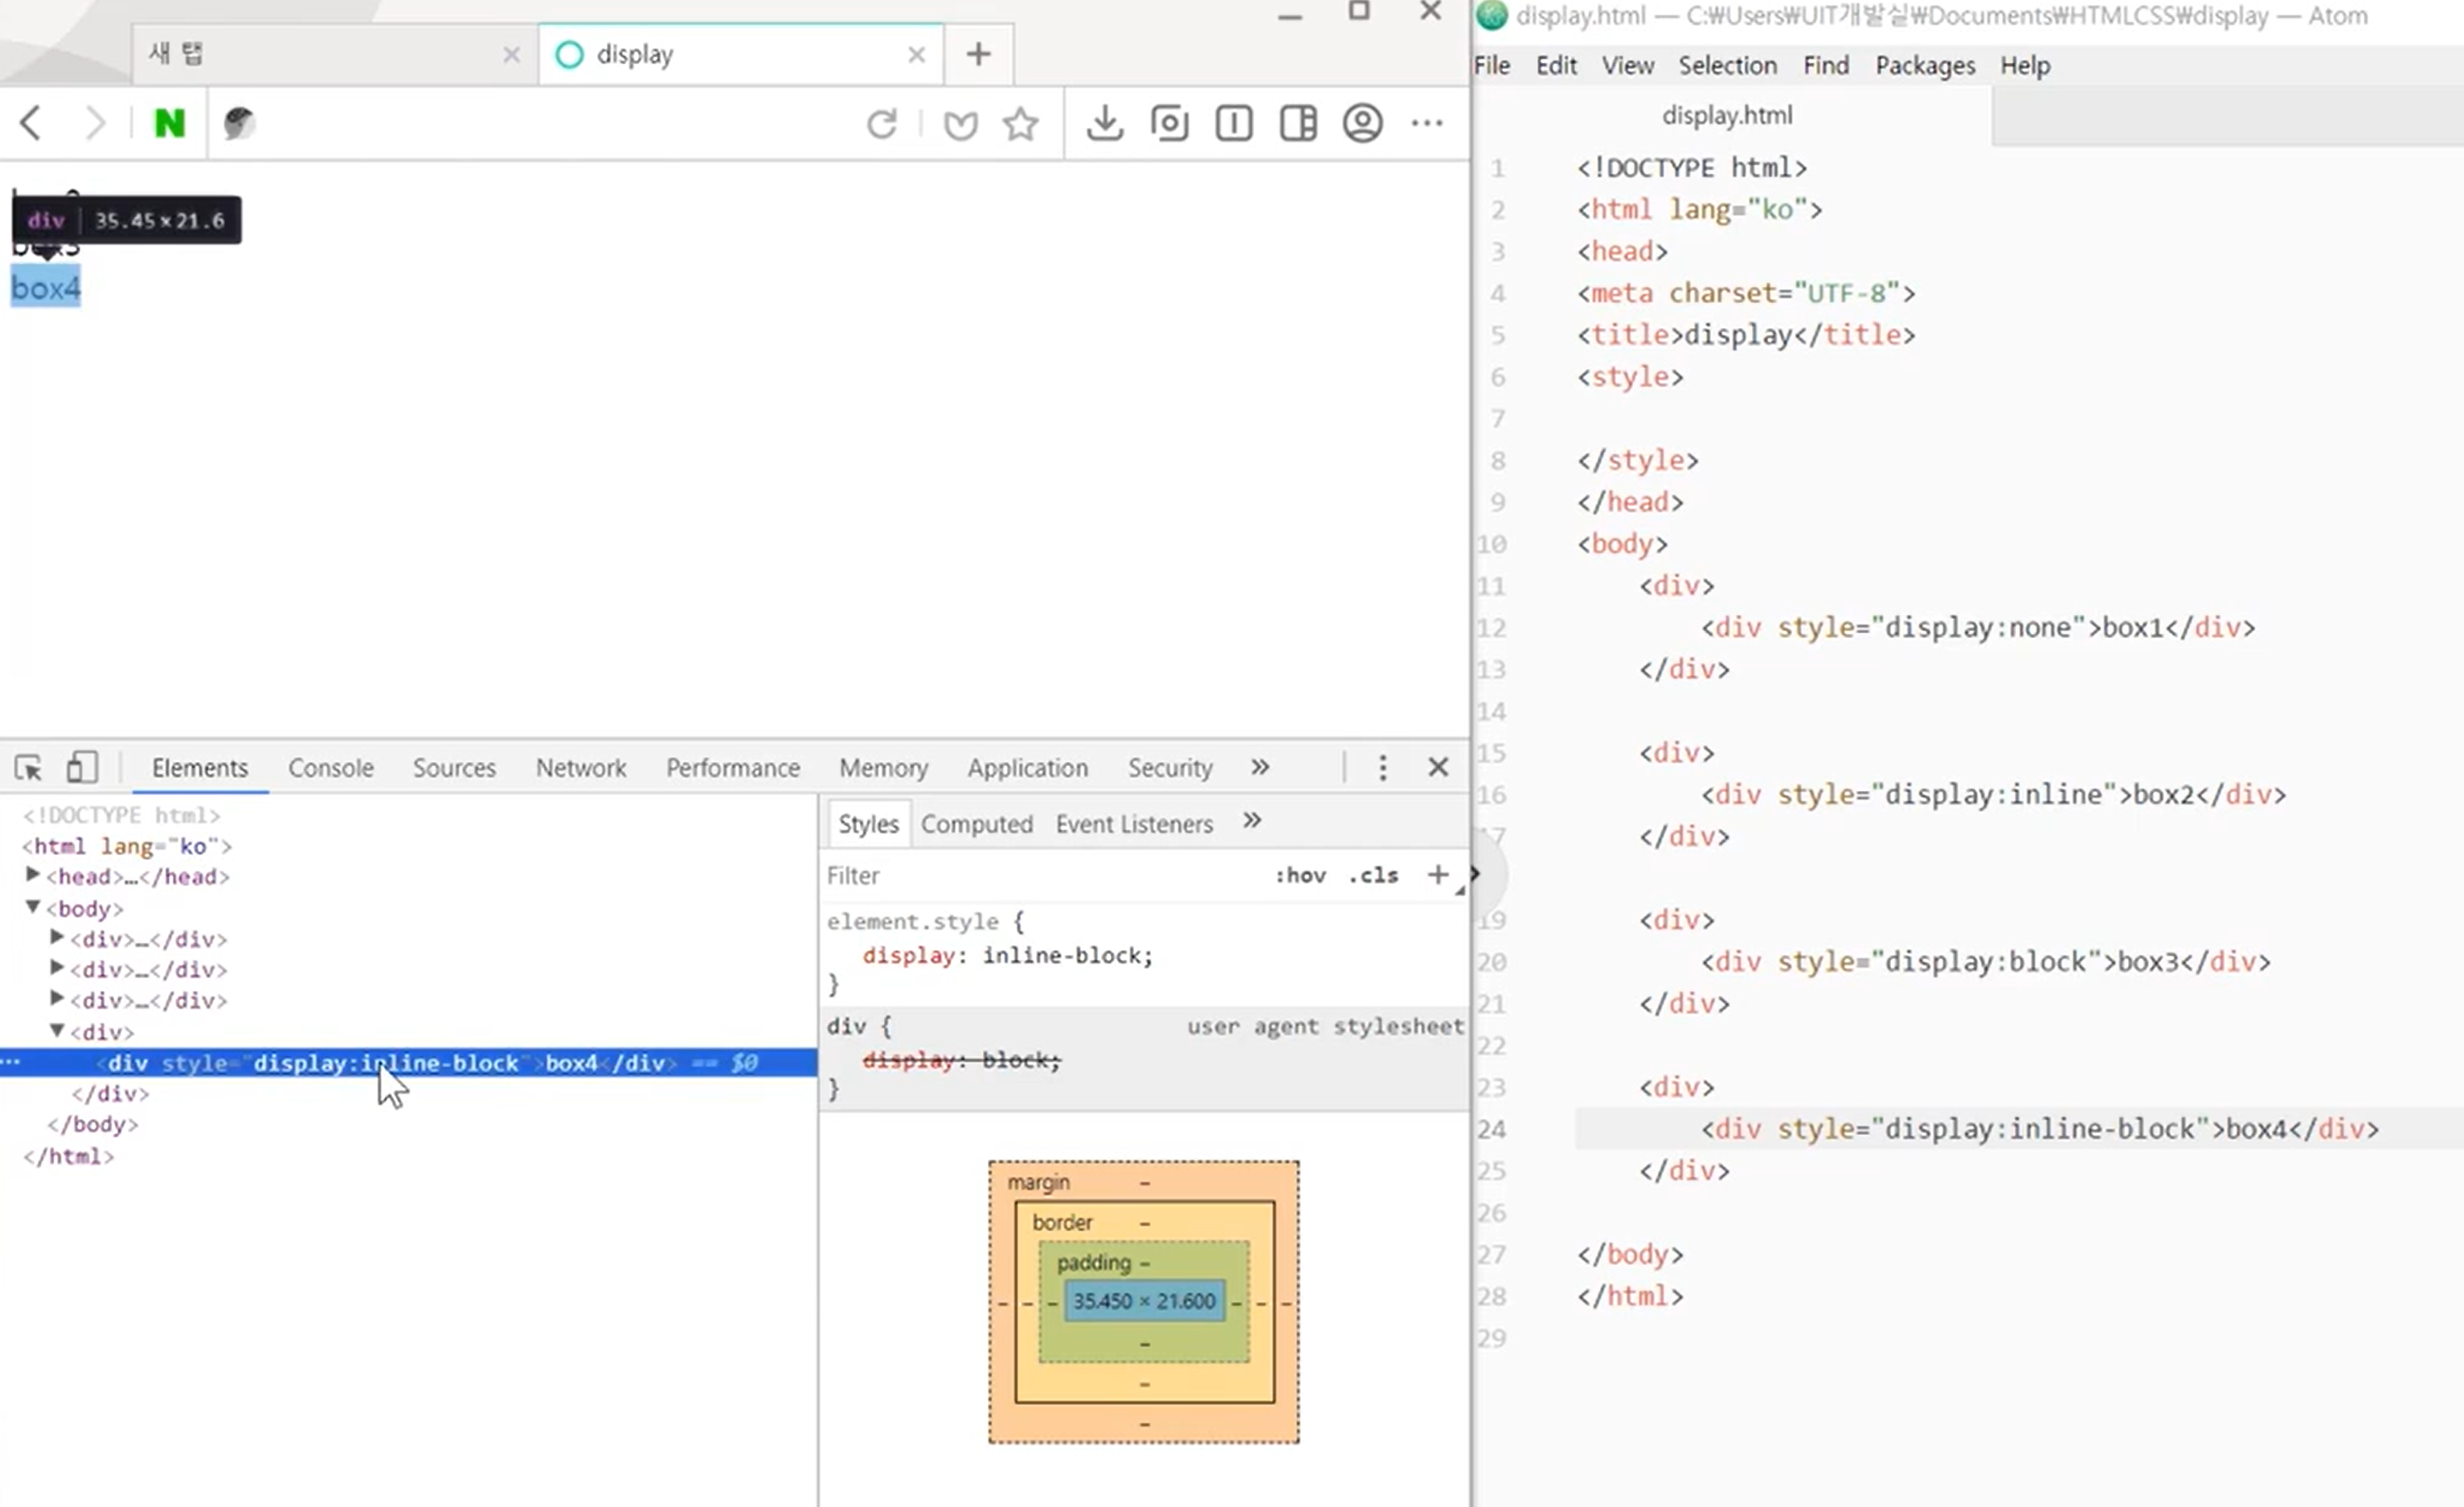Toggle the device toolbar icon in DevTools

tap(81, 768)
